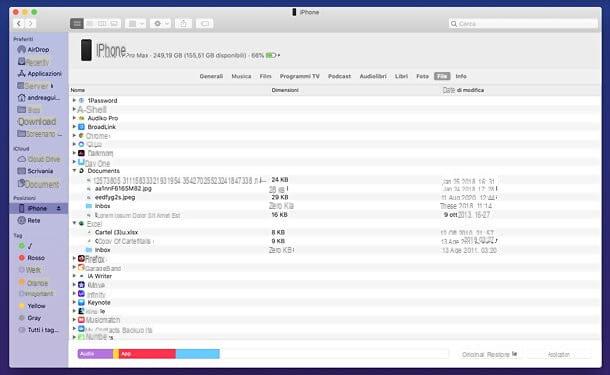Screen dimensions: 610x375
Task: Switch to the Podcast tab
Action: pos(339,76)
